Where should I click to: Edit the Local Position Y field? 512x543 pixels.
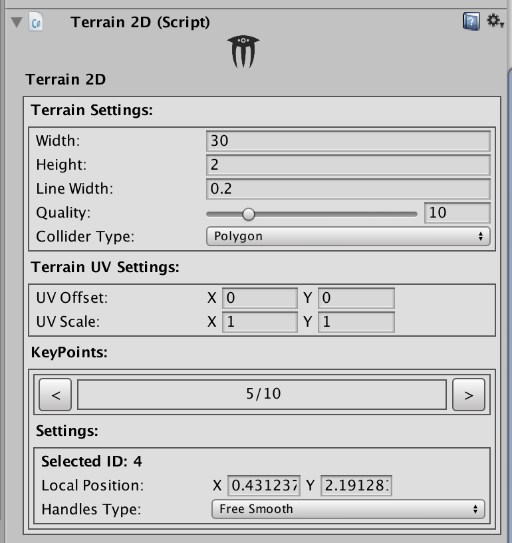356,486
